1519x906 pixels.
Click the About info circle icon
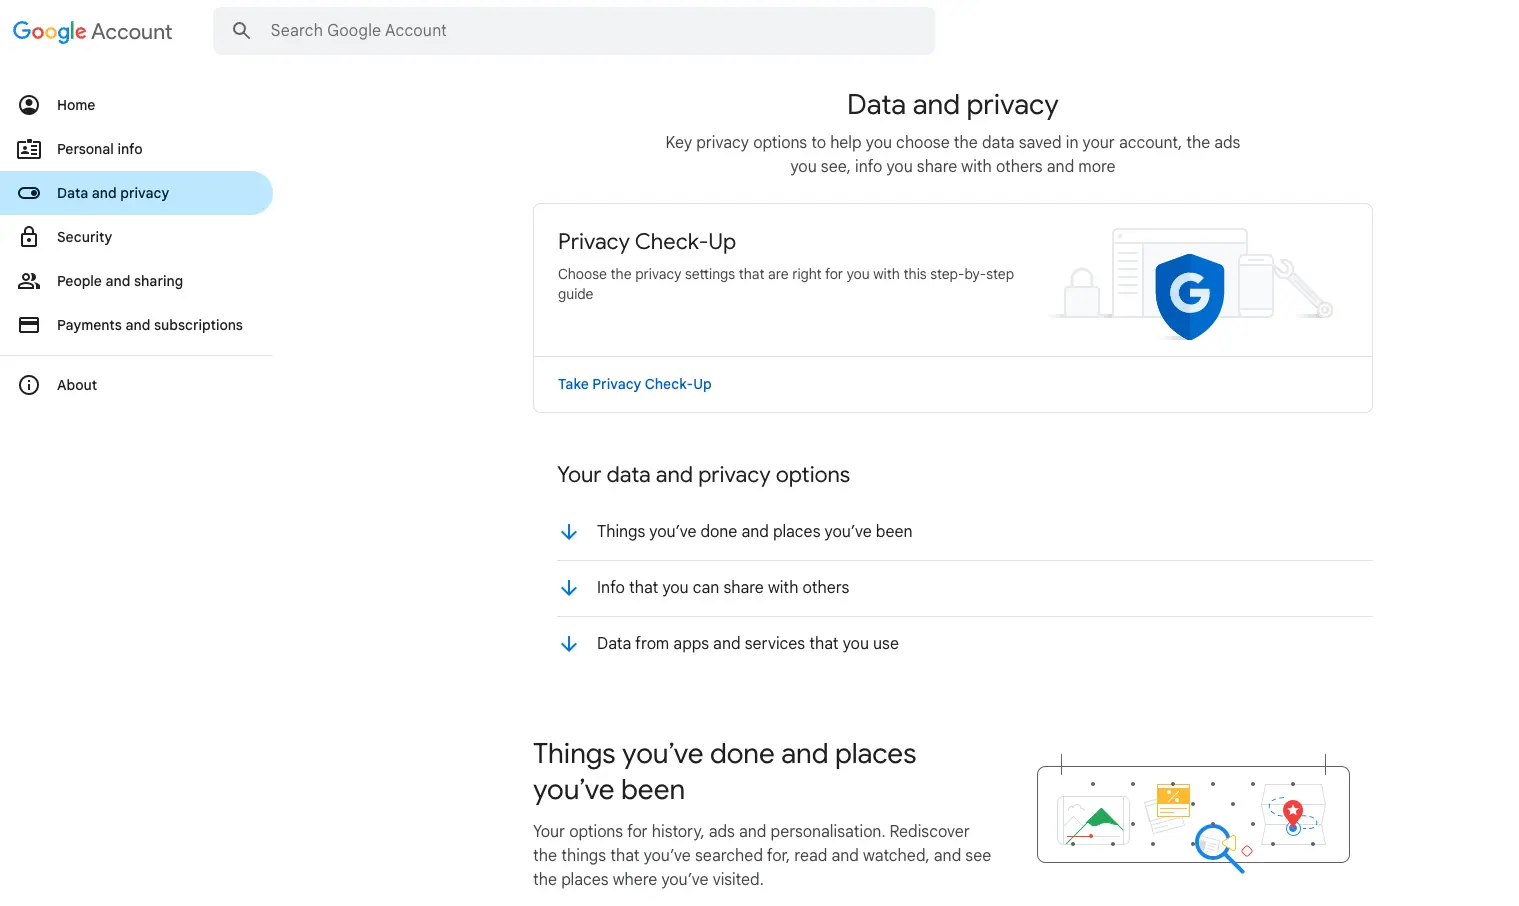click(x=29, y=385)
